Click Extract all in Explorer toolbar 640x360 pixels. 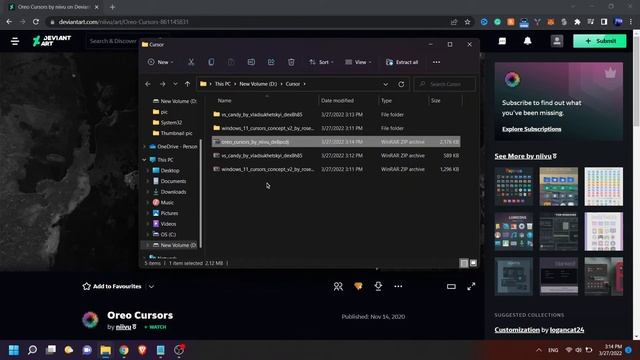pyautogui.click(x=402, y=62)
